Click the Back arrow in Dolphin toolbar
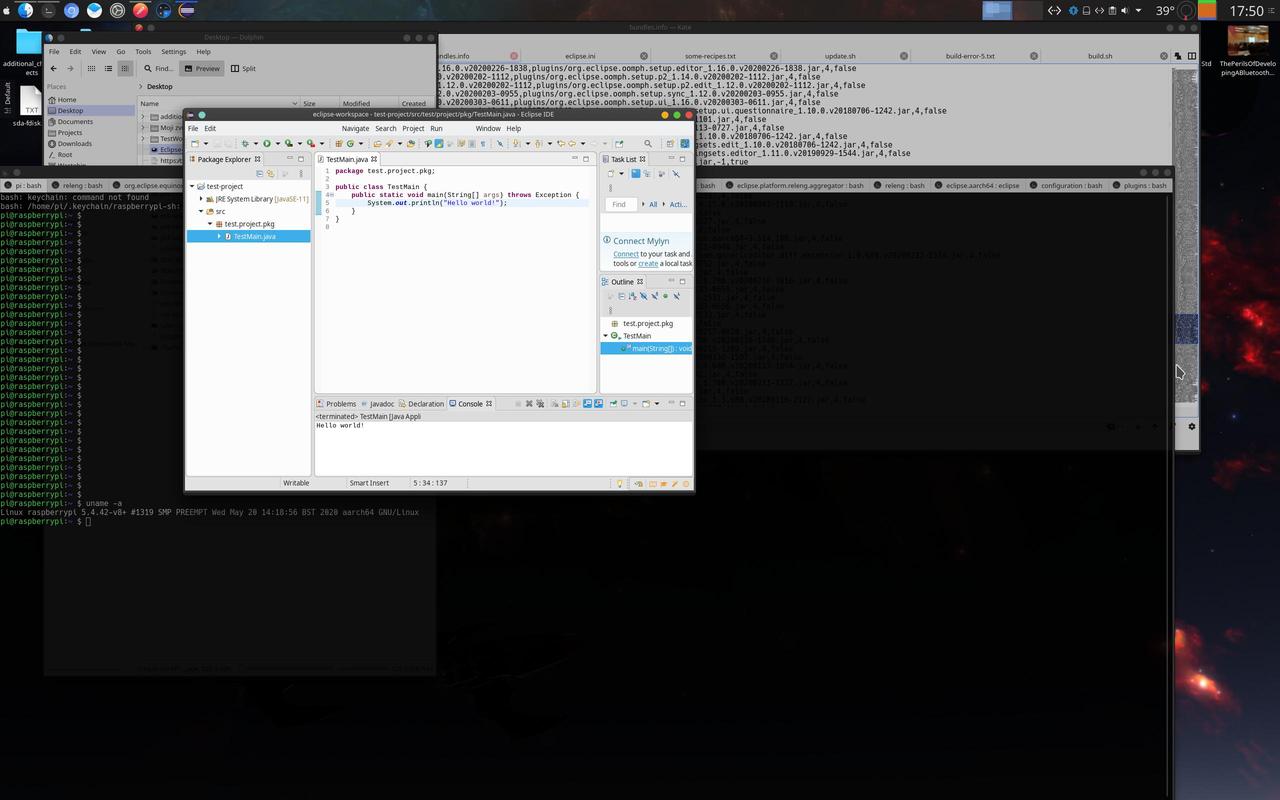 pos(53,68)
